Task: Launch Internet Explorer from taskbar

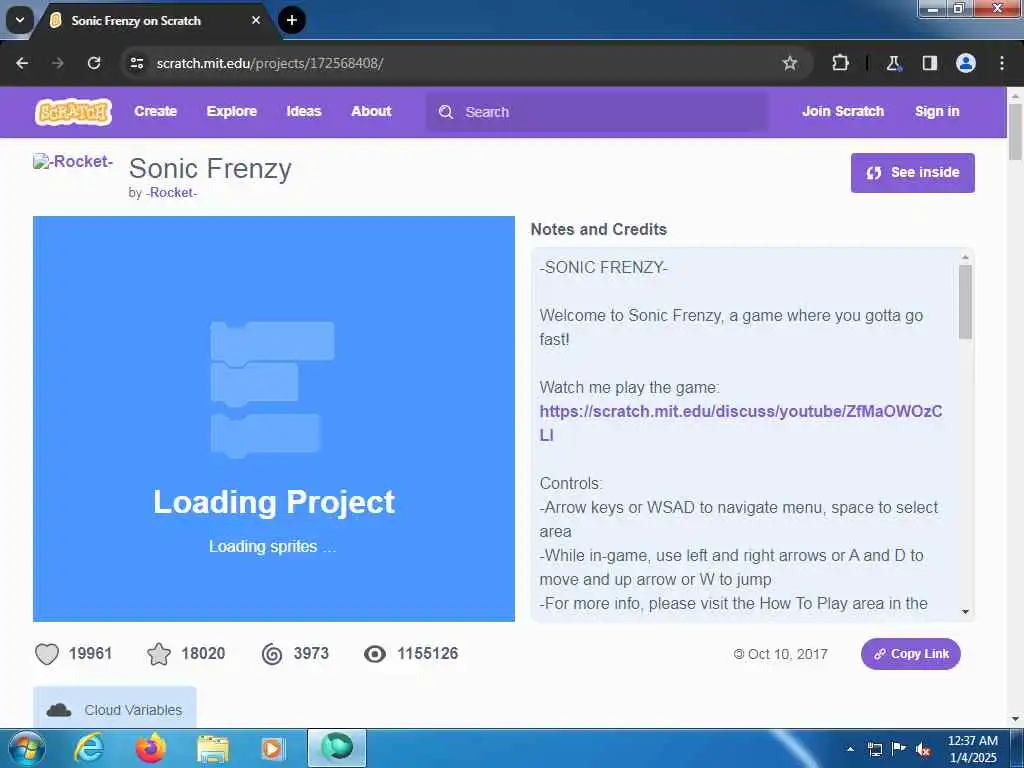Action: pos(89,748)
